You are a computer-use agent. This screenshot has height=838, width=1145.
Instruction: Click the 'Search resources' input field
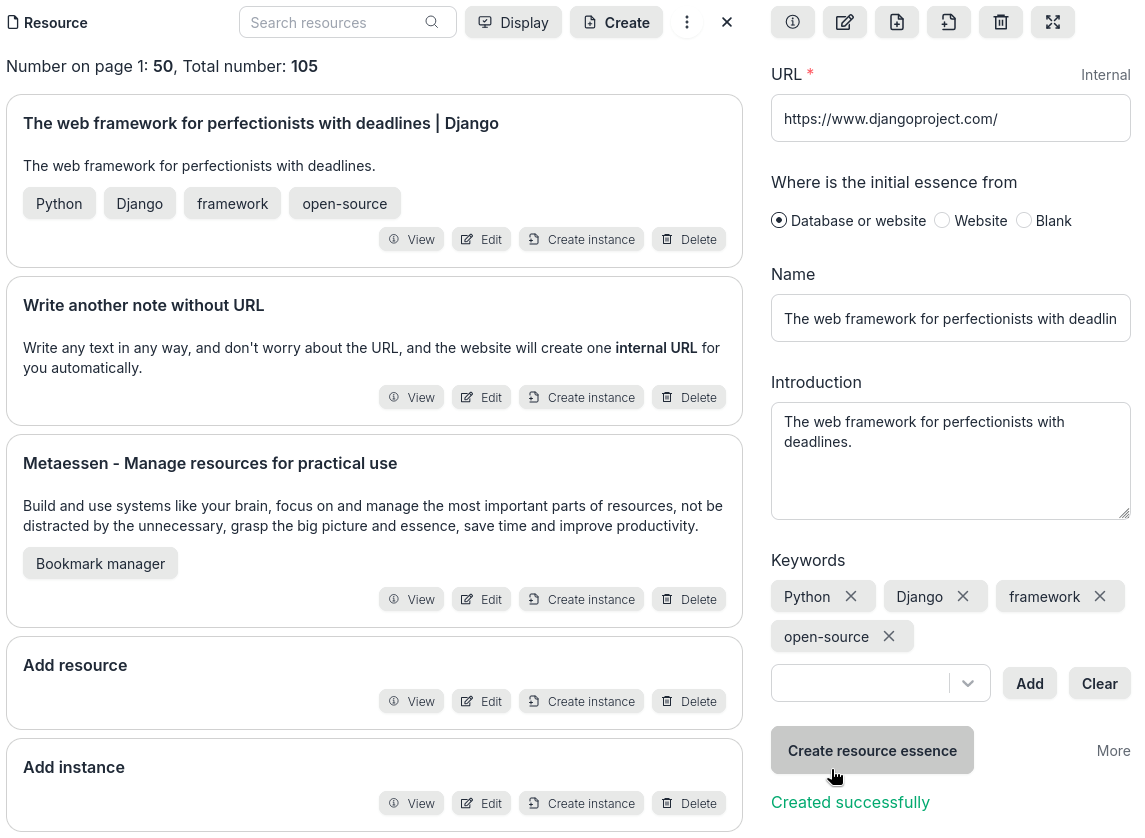pos(335,22)
